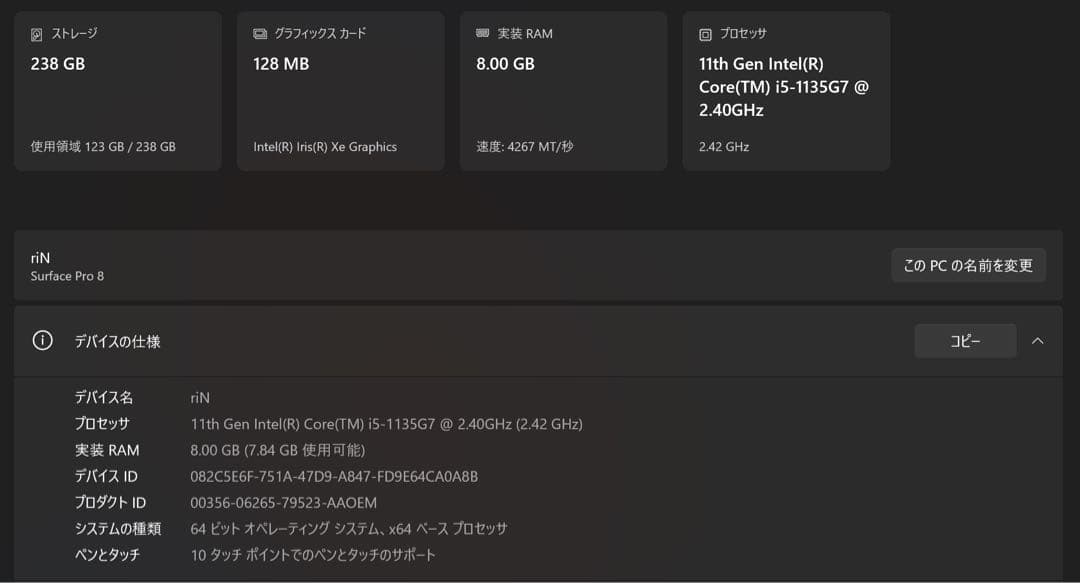This screenshot has width=1080, height=583.
Task: Click the コピー button
Action: [964, 340]
